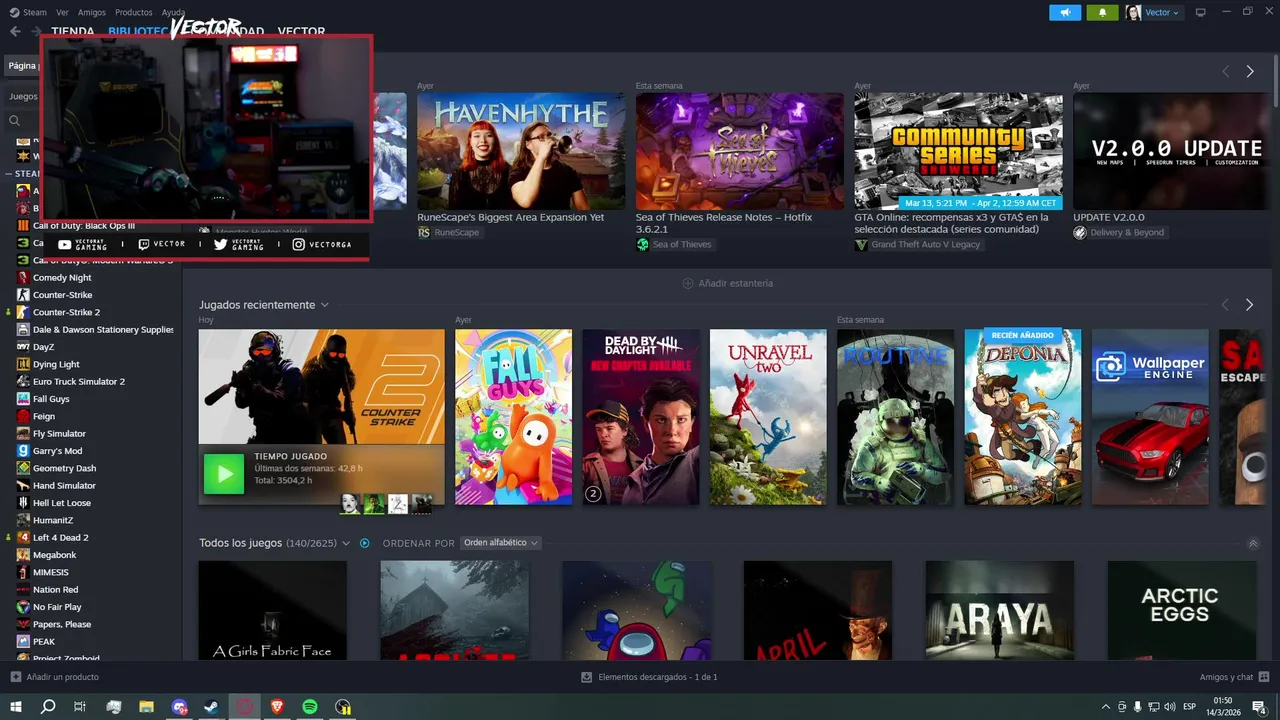
Task: Click the Counter-Strike 2 icon in sidebar
Action: (x=23, y=312)
